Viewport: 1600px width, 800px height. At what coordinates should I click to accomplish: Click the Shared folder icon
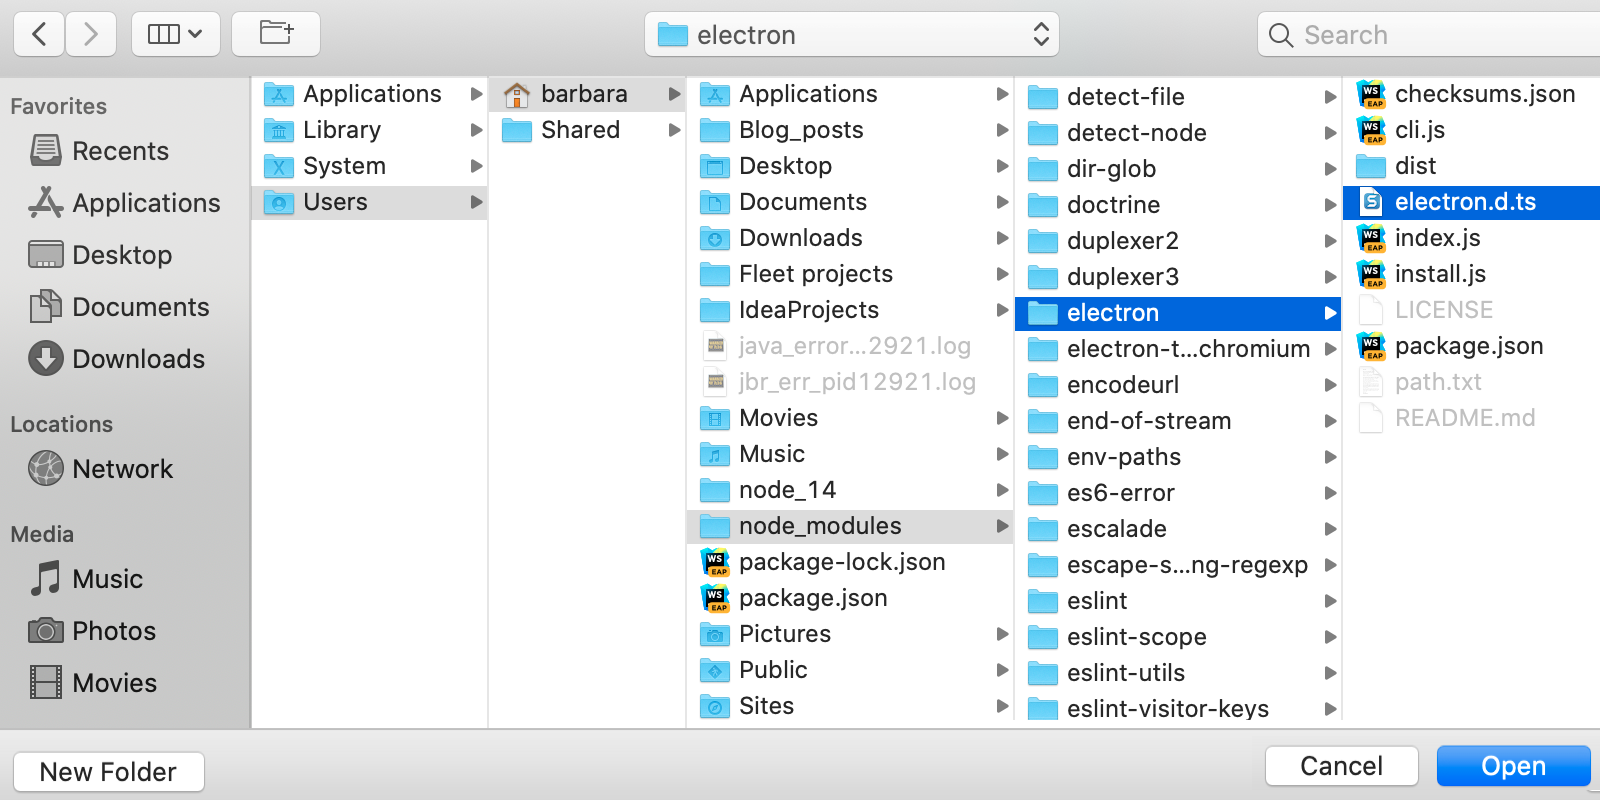517,130
